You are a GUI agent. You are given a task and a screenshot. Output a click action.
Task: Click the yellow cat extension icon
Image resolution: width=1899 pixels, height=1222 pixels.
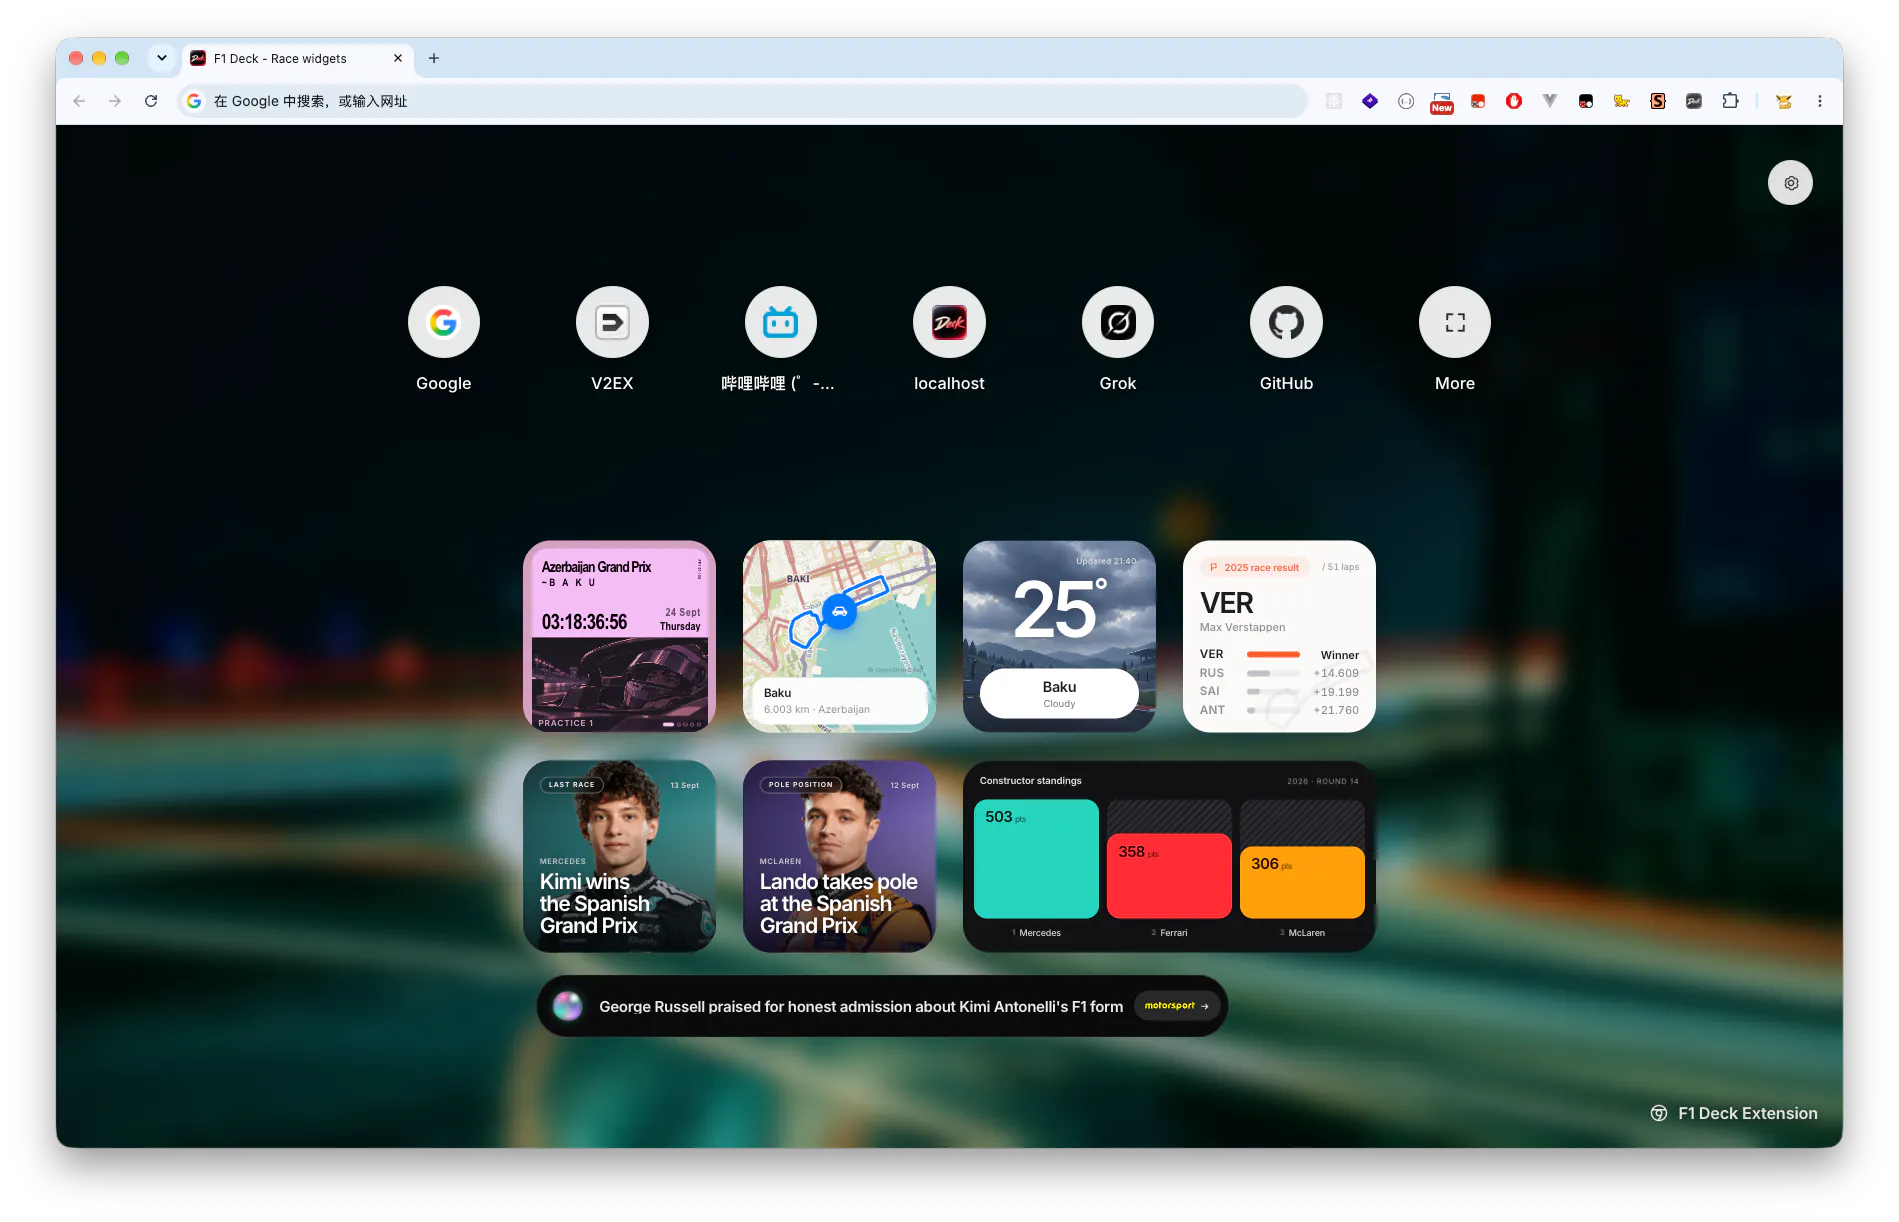tap(1622, 101)
